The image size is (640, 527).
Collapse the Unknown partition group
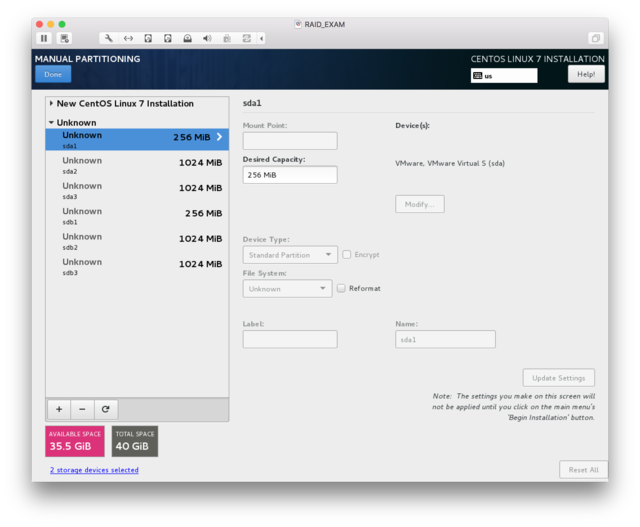[52, 123]
